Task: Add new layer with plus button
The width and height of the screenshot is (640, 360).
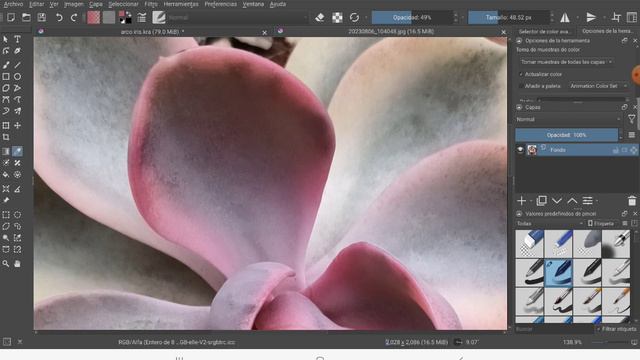Action: (522, 200)
